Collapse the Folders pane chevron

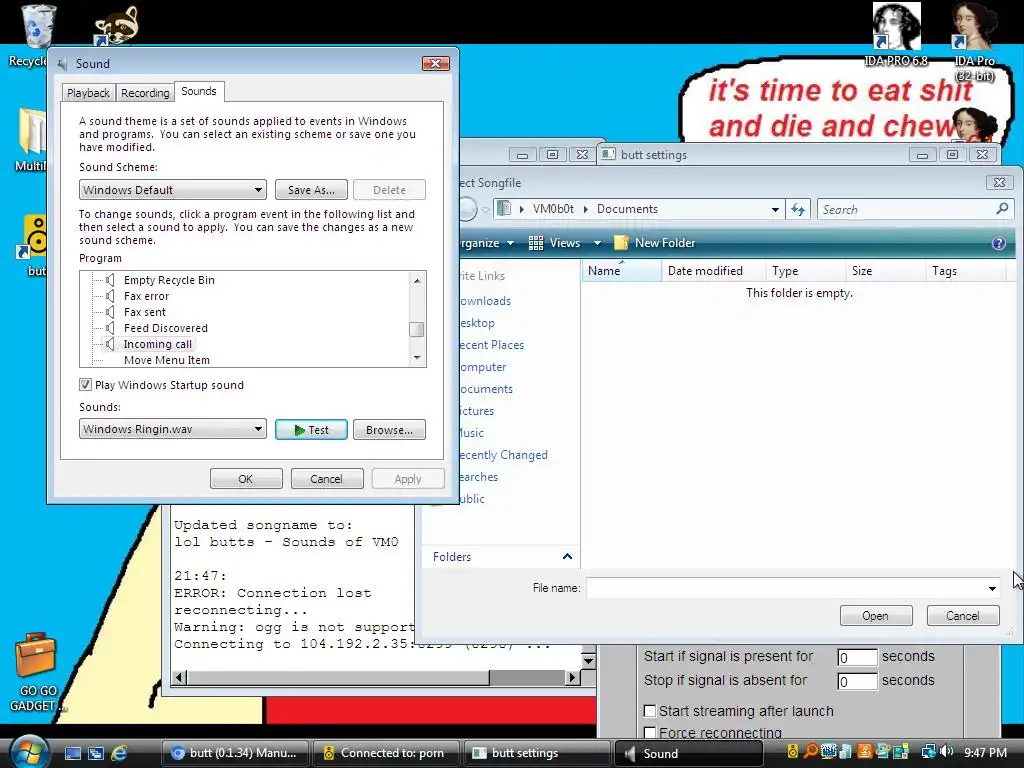(567, 556)
